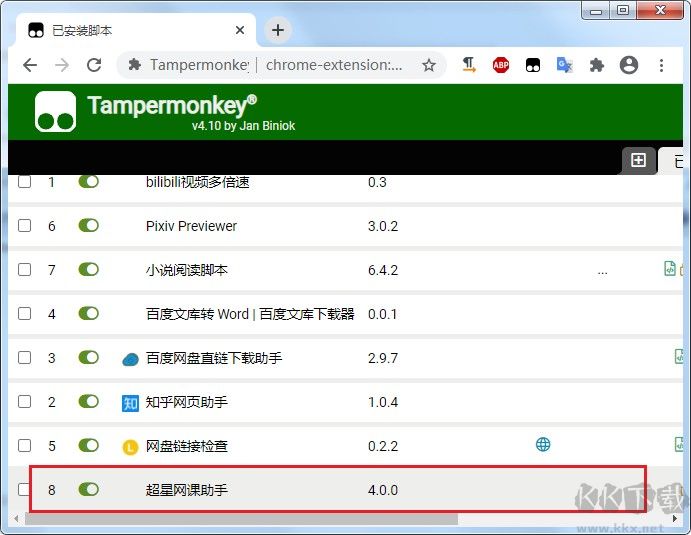This screenshot has width=691, height=535.
Task: Click order number 6 of Pixiv Previewer
Action: (52, 226)
